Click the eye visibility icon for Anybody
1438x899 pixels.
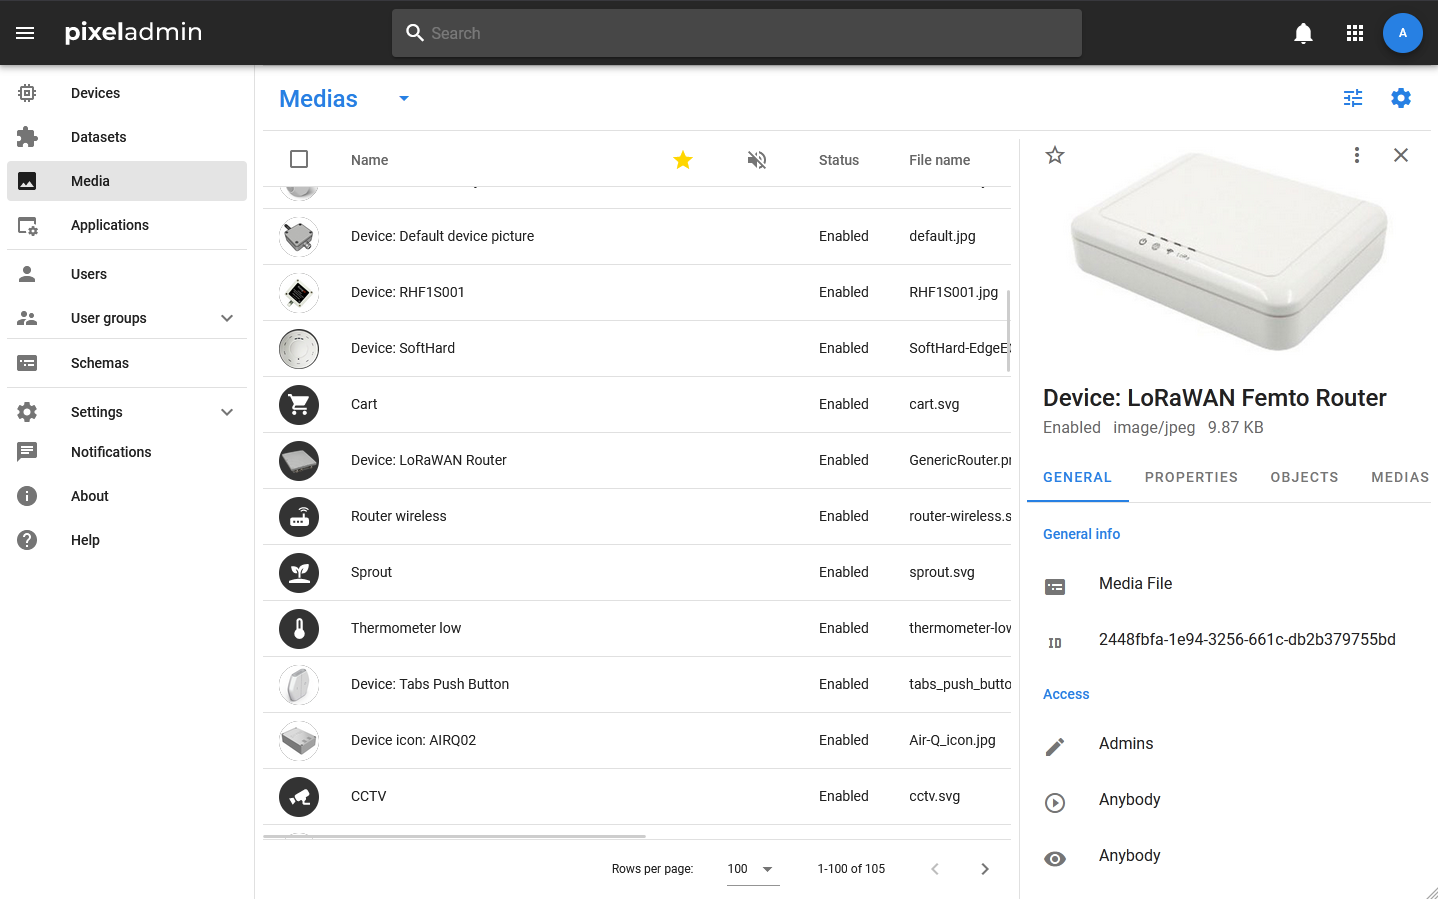click(x=1055, y=859)
